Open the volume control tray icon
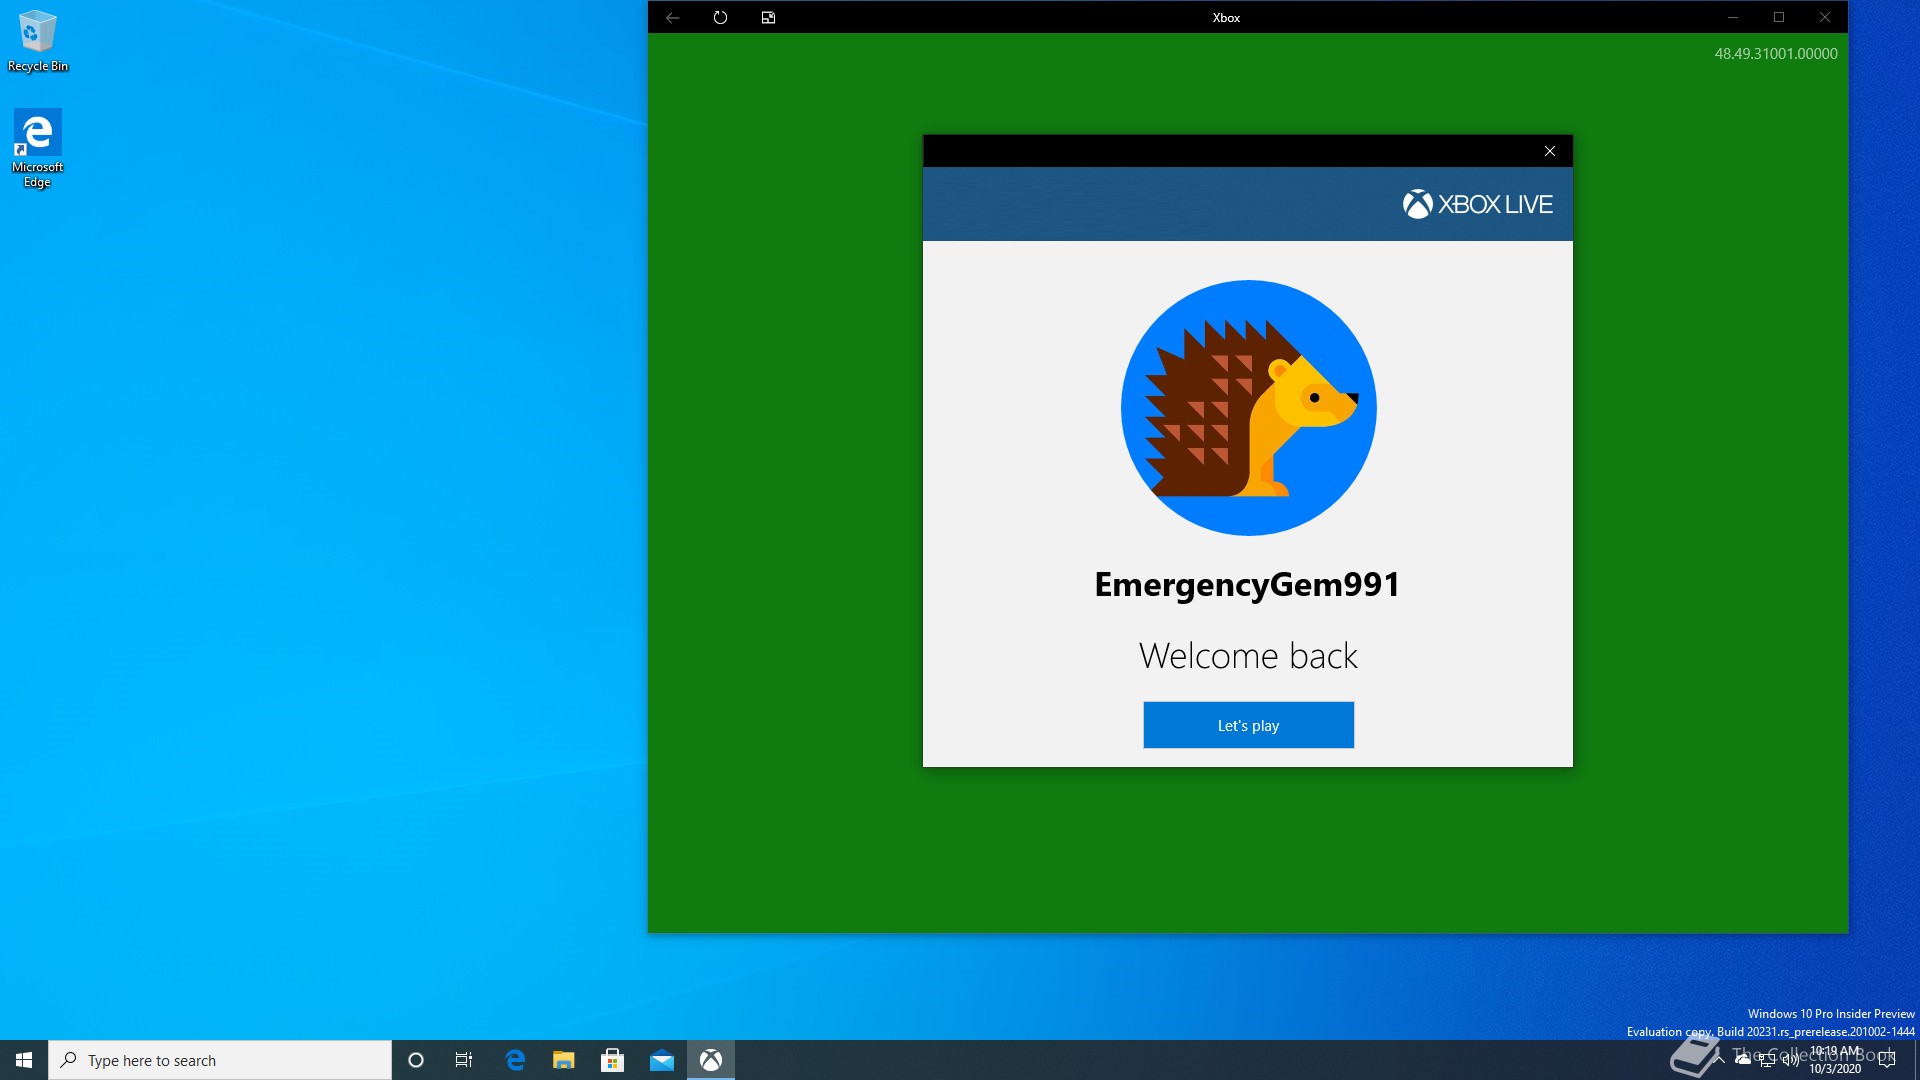Viewport: 1920px width, 1080px height. click(1790, 1060)
